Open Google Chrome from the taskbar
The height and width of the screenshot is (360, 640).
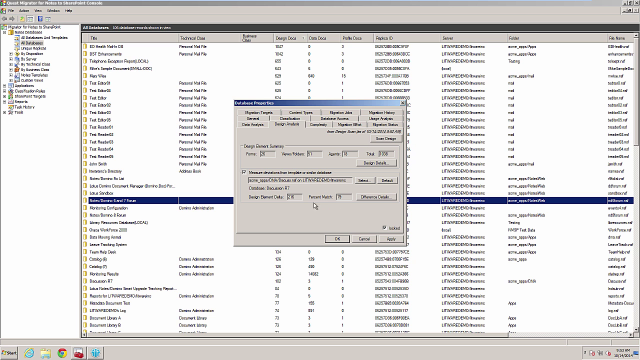tap(62, 353)
